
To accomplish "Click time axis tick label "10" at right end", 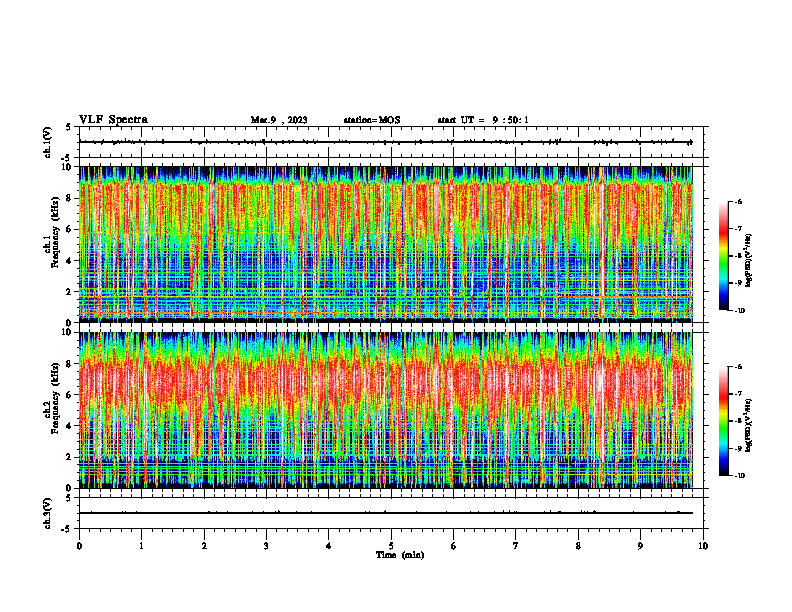I will pos(703,546).
